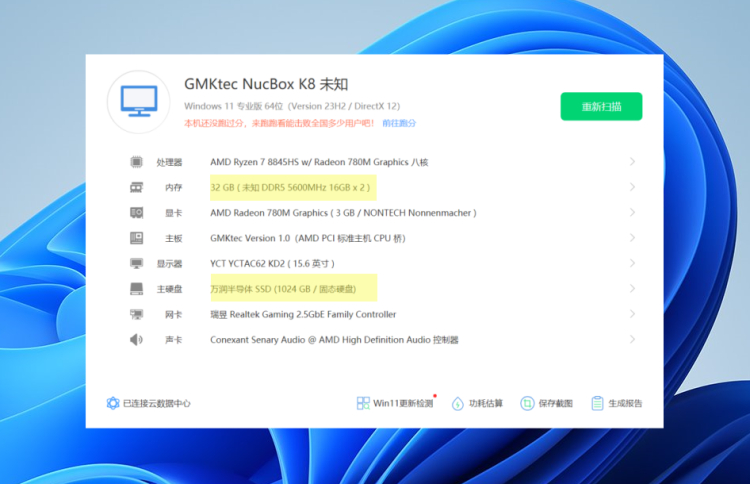Click the 网卡 label

[x=174, y=314]
